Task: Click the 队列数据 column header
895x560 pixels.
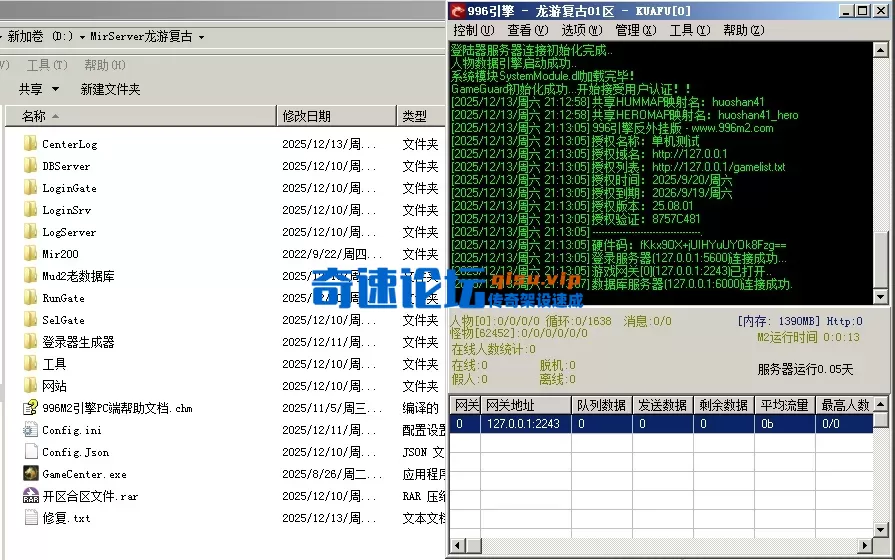Action: coord(602,405)
